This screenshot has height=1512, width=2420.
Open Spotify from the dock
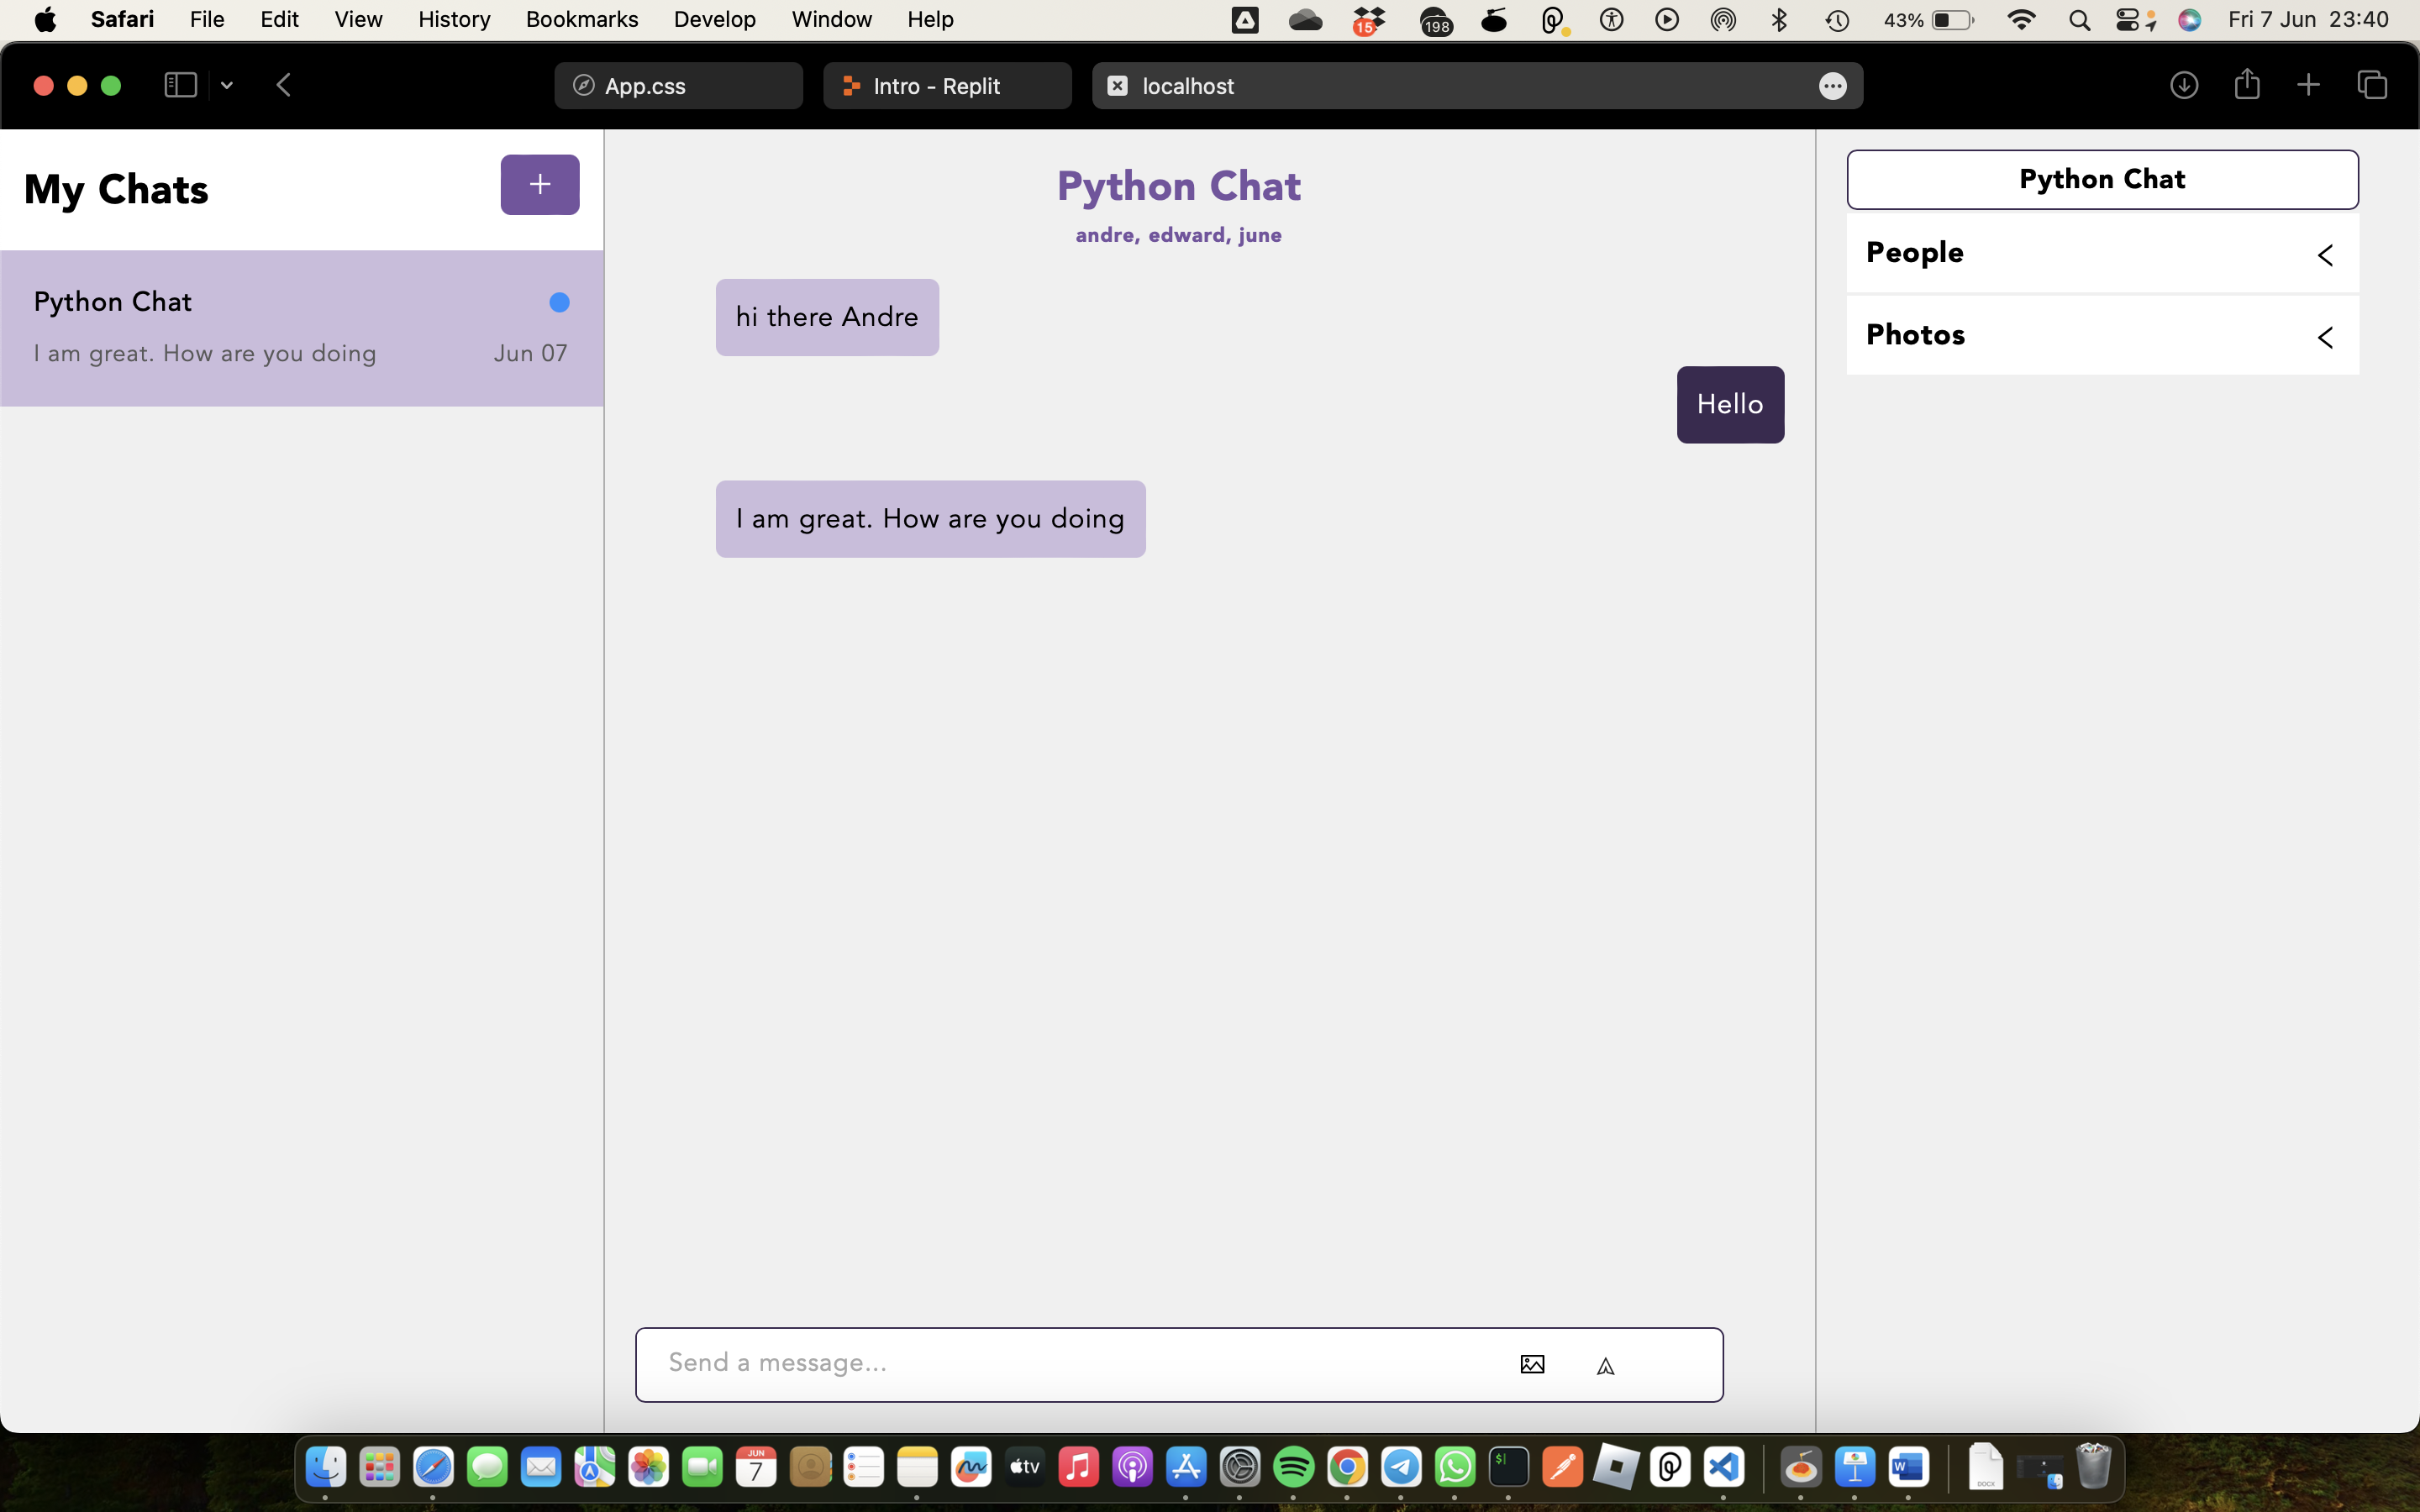pos(1293,1467)
